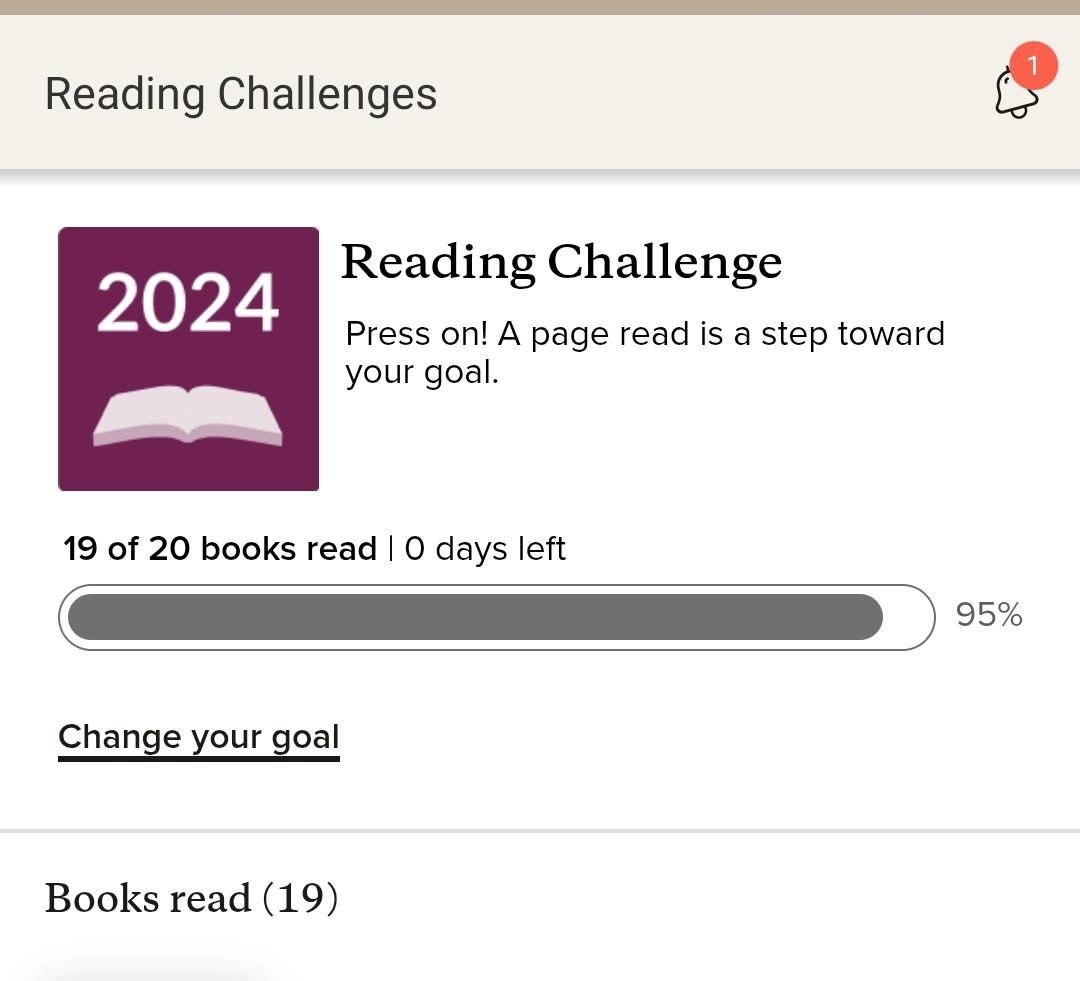Click the Change your goal link

[198, 739]
